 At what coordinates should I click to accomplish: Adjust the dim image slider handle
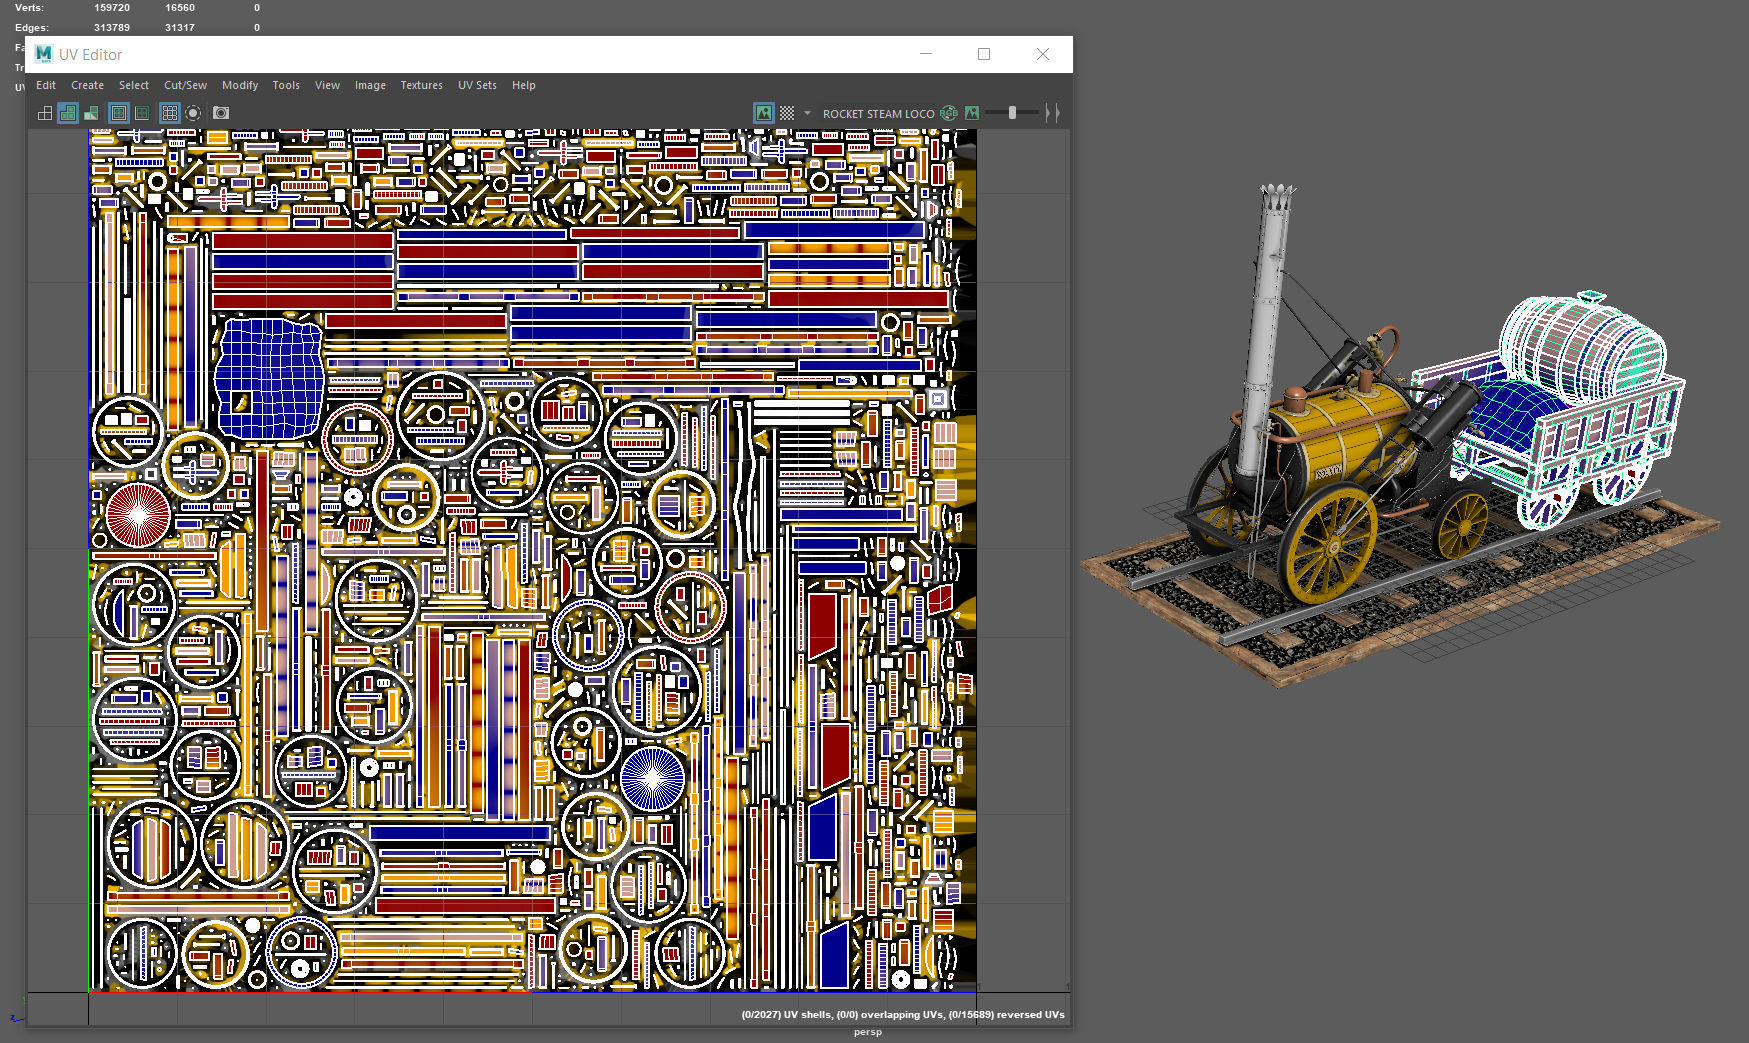pyautogui.click(x=1013, y=113)
